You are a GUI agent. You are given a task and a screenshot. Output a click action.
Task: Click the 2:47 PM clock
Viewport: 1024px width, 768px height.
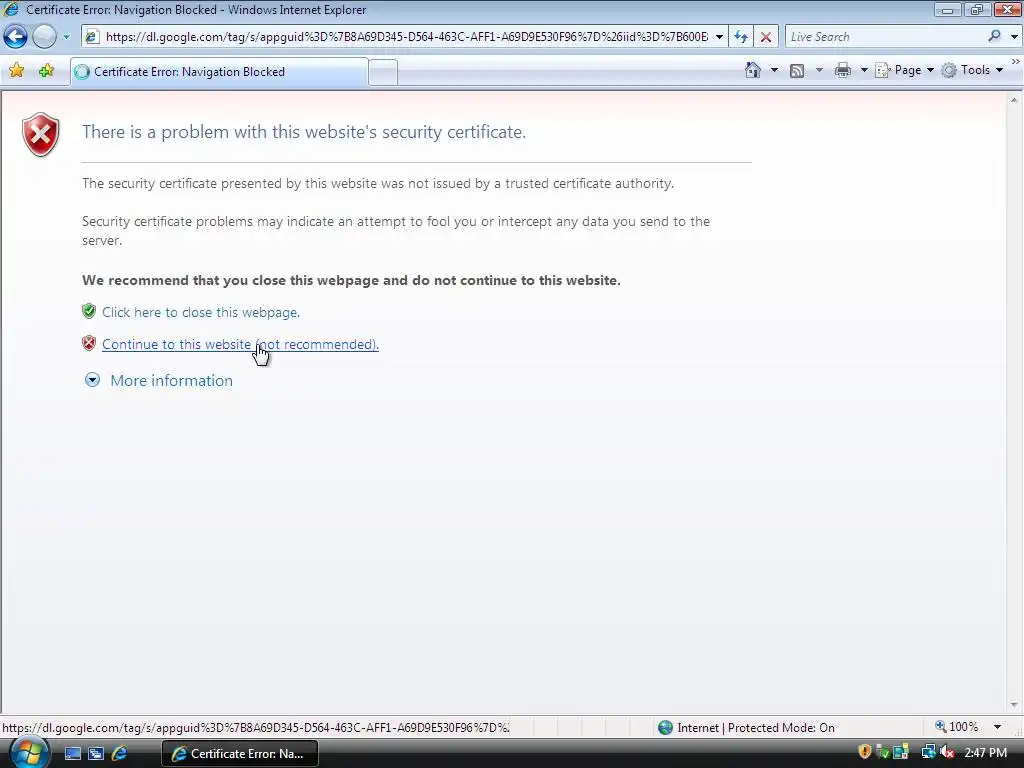[985, 753]
